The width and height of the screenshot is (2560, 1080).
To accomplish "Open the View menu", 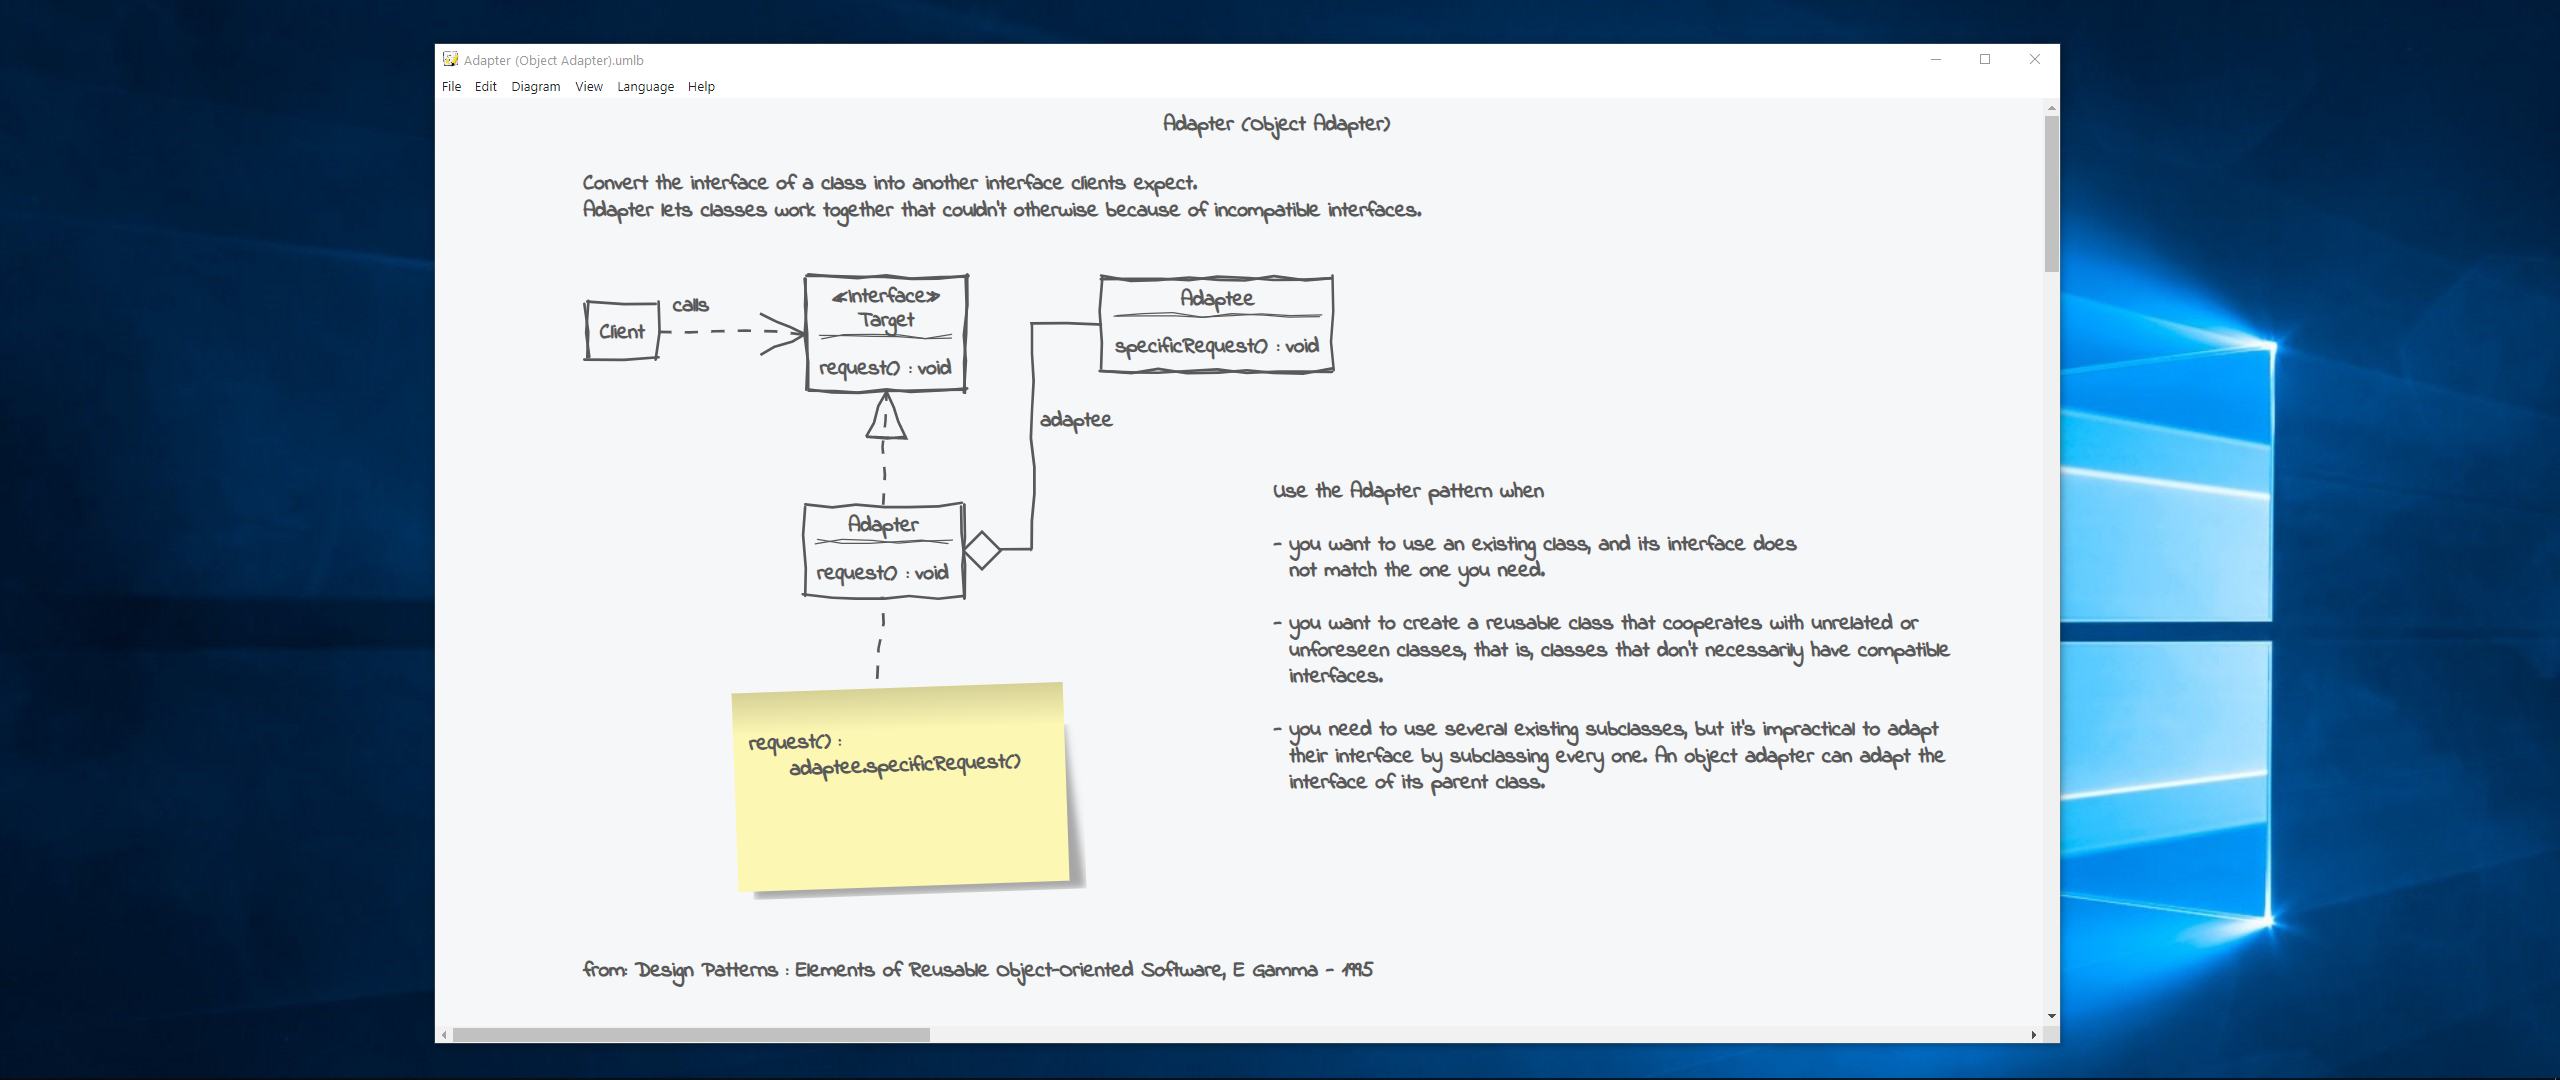I will point(588,87).
